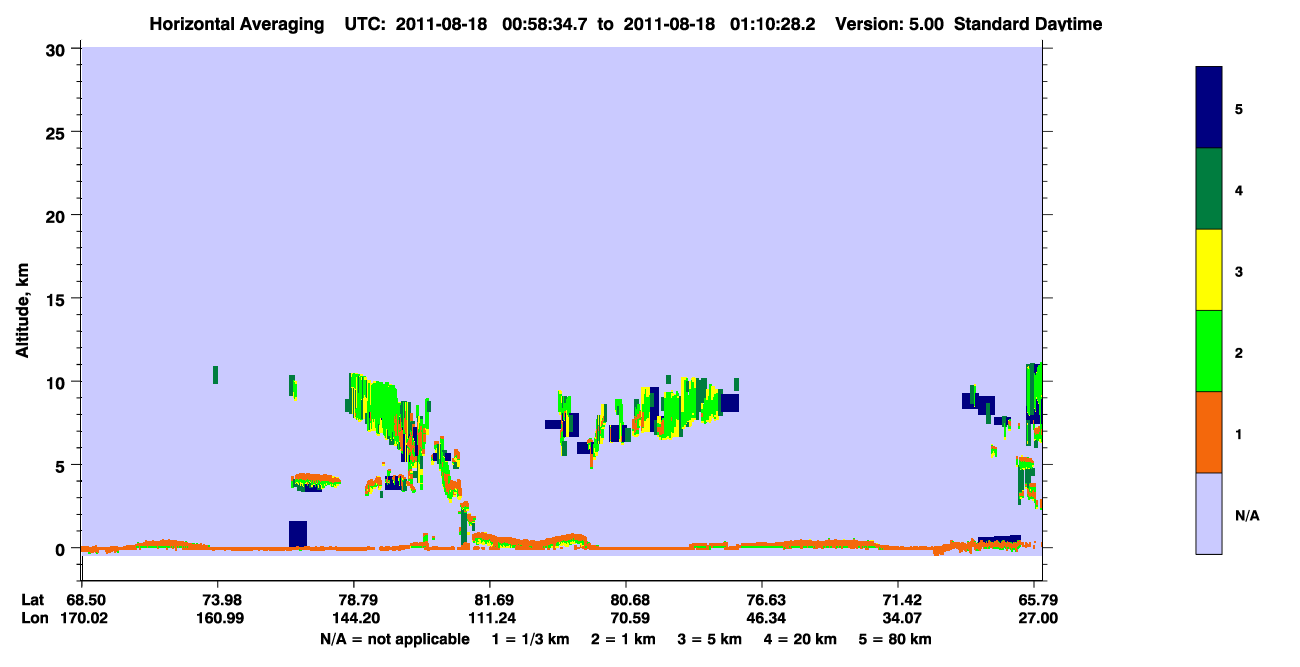Click latitude value 65.79
The width and height of the screenshot is (1300, 667).
(x=1038, y=600)
